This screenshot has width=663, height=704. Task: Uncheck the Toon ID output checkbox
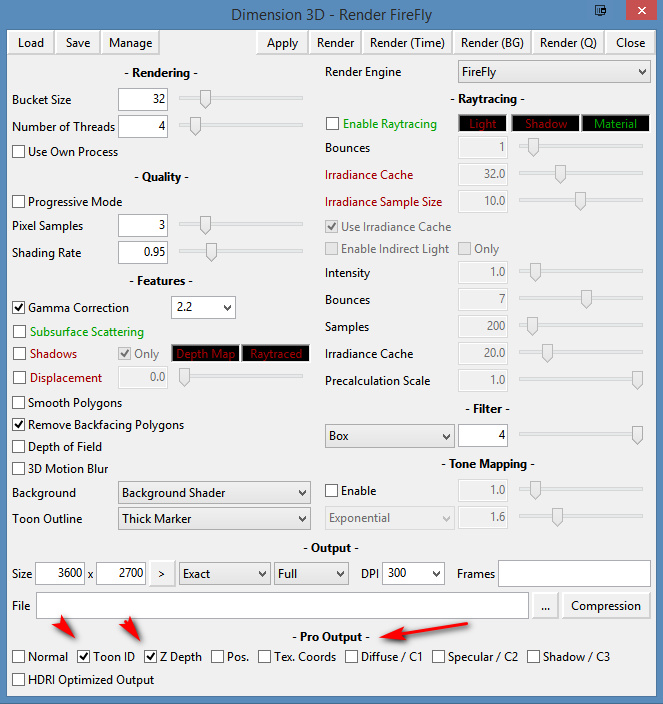pos(83,657)
